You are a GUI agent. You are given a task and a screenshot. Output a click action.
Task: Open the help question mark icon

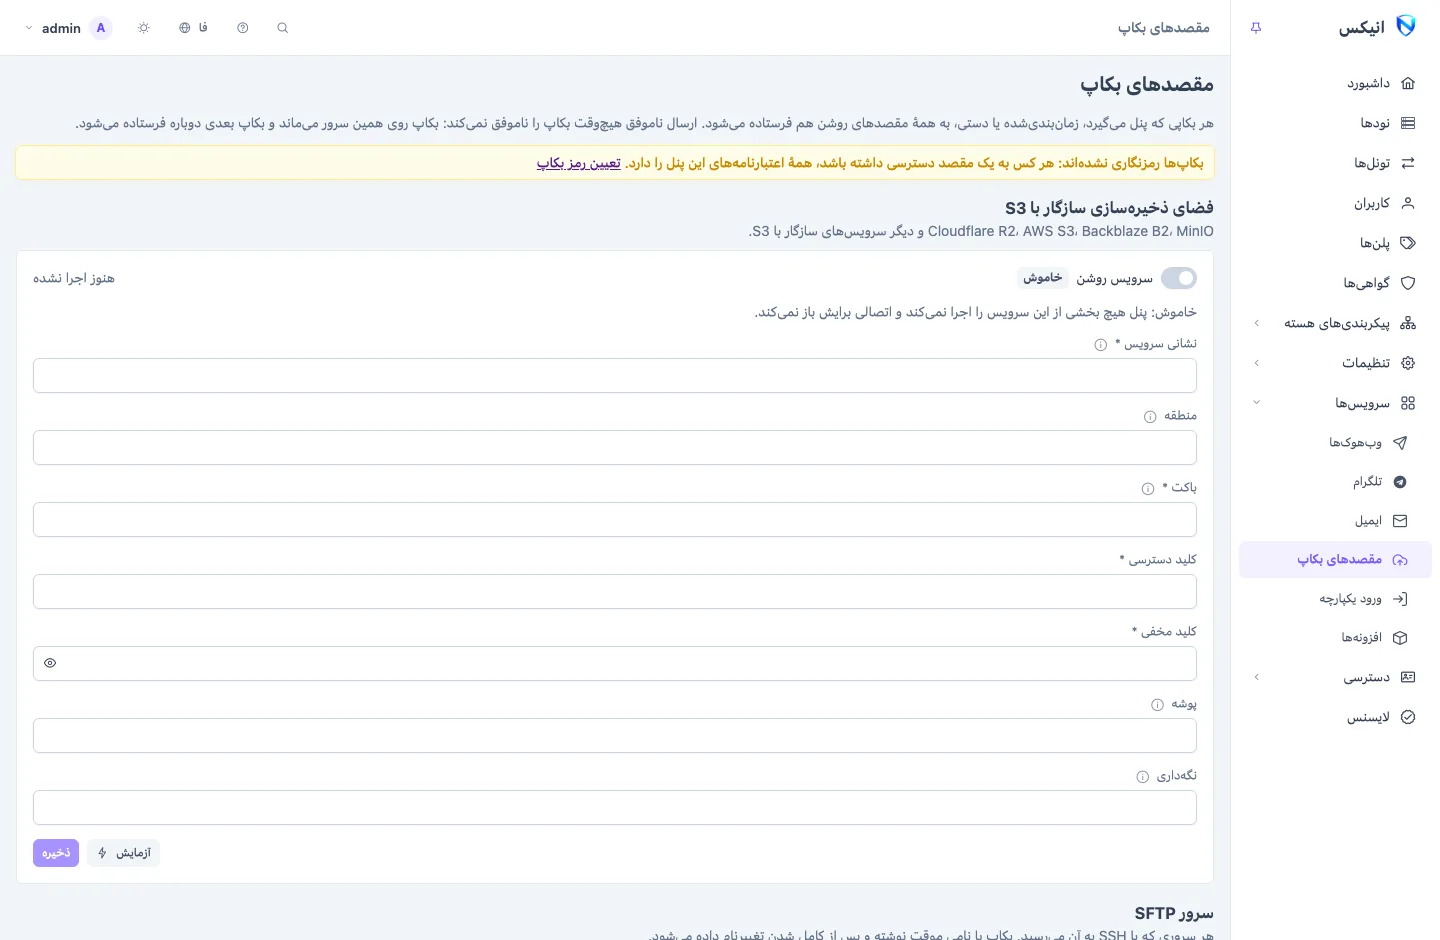(x=243, y=28)
